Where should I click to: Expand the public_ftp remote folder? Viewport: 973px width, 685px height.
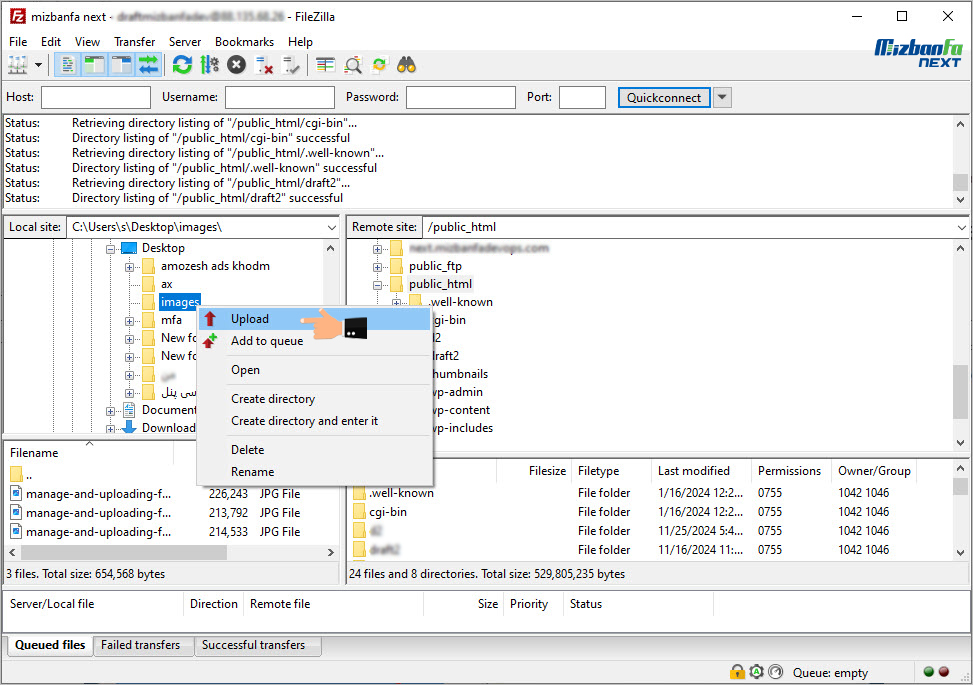(x=377, y=267)
